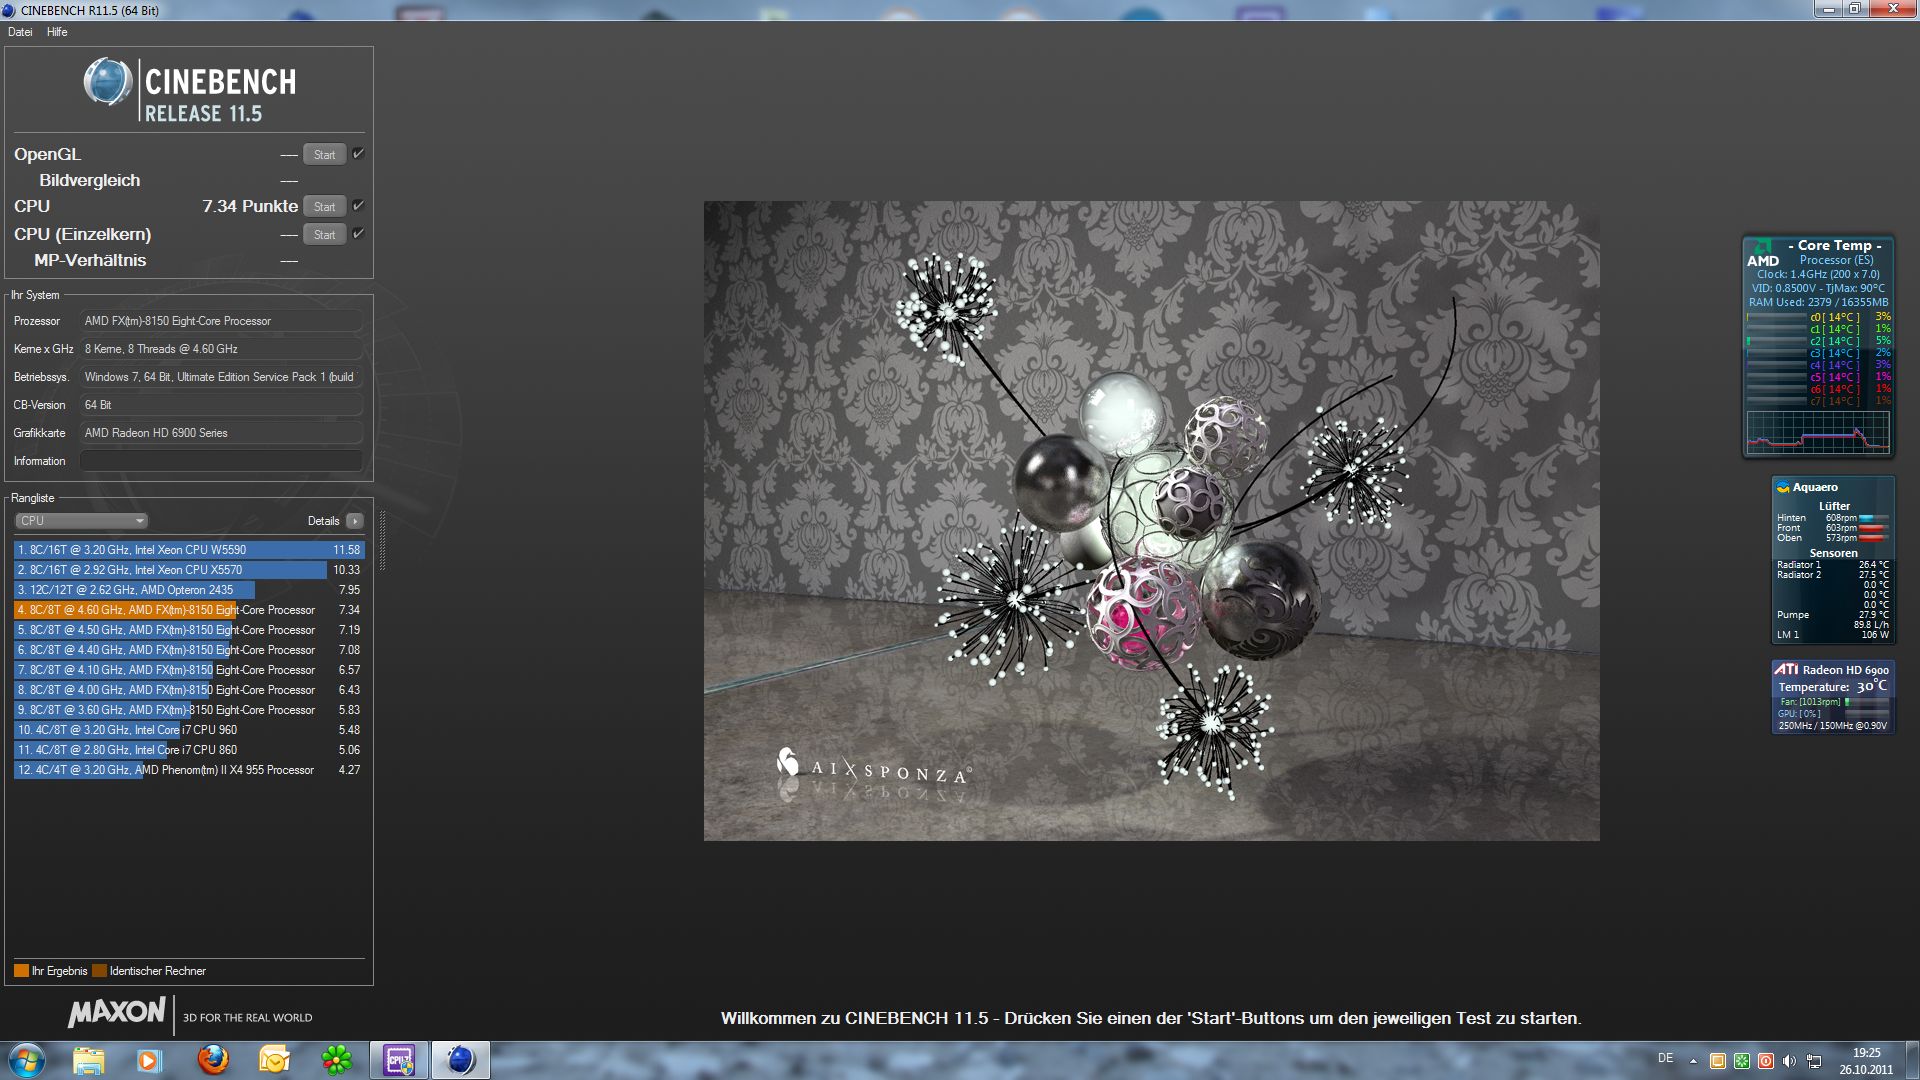Click the Information input field
Viewport: 1920px width, 1080px height.
(x=221, y=461)
